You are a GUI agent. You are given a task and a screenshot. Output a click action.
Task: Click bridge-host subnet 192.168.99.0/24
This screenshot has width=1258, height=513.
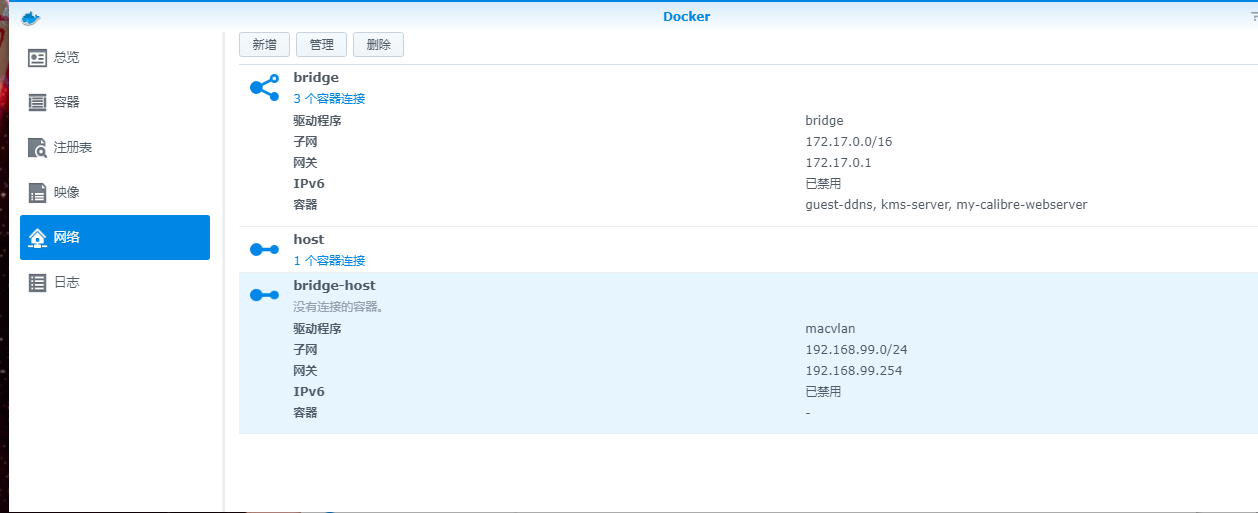pyautogui.click(x=856, y=350)
